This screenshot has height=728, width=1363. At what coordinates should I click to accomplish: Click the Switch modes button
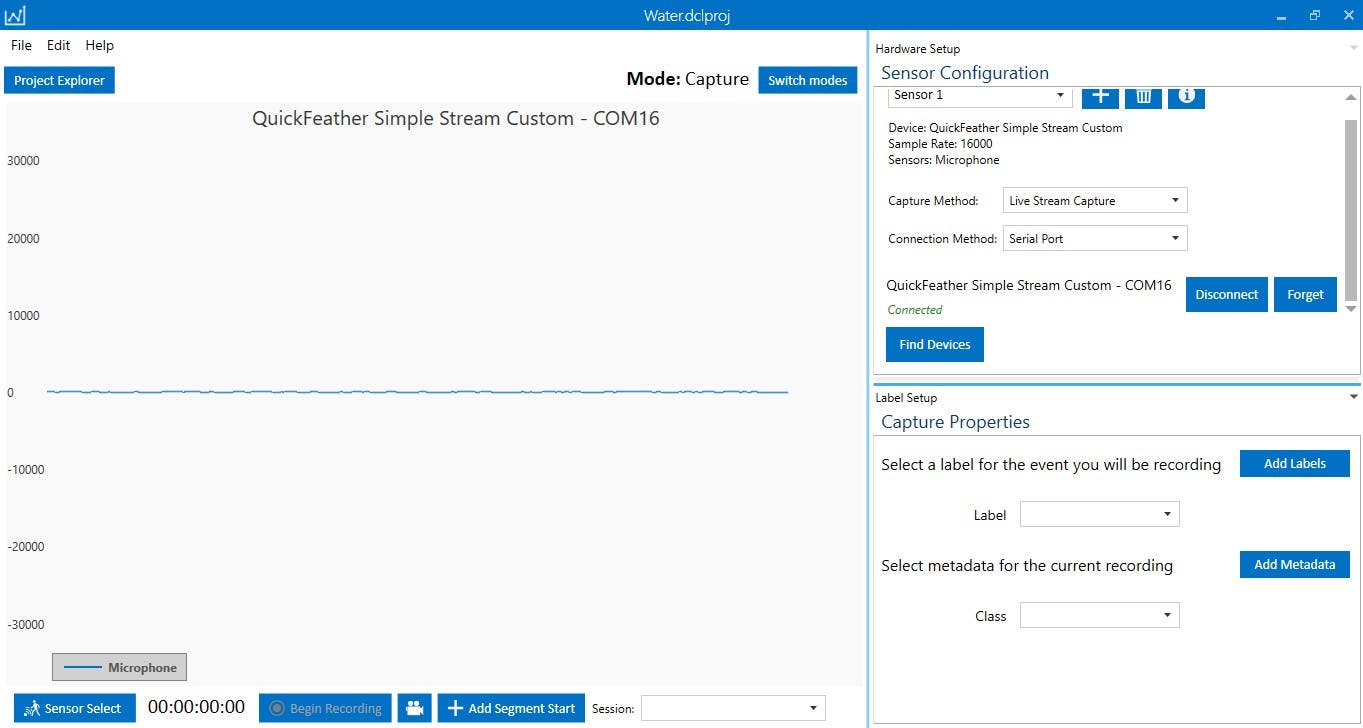(x=807, y=80)
